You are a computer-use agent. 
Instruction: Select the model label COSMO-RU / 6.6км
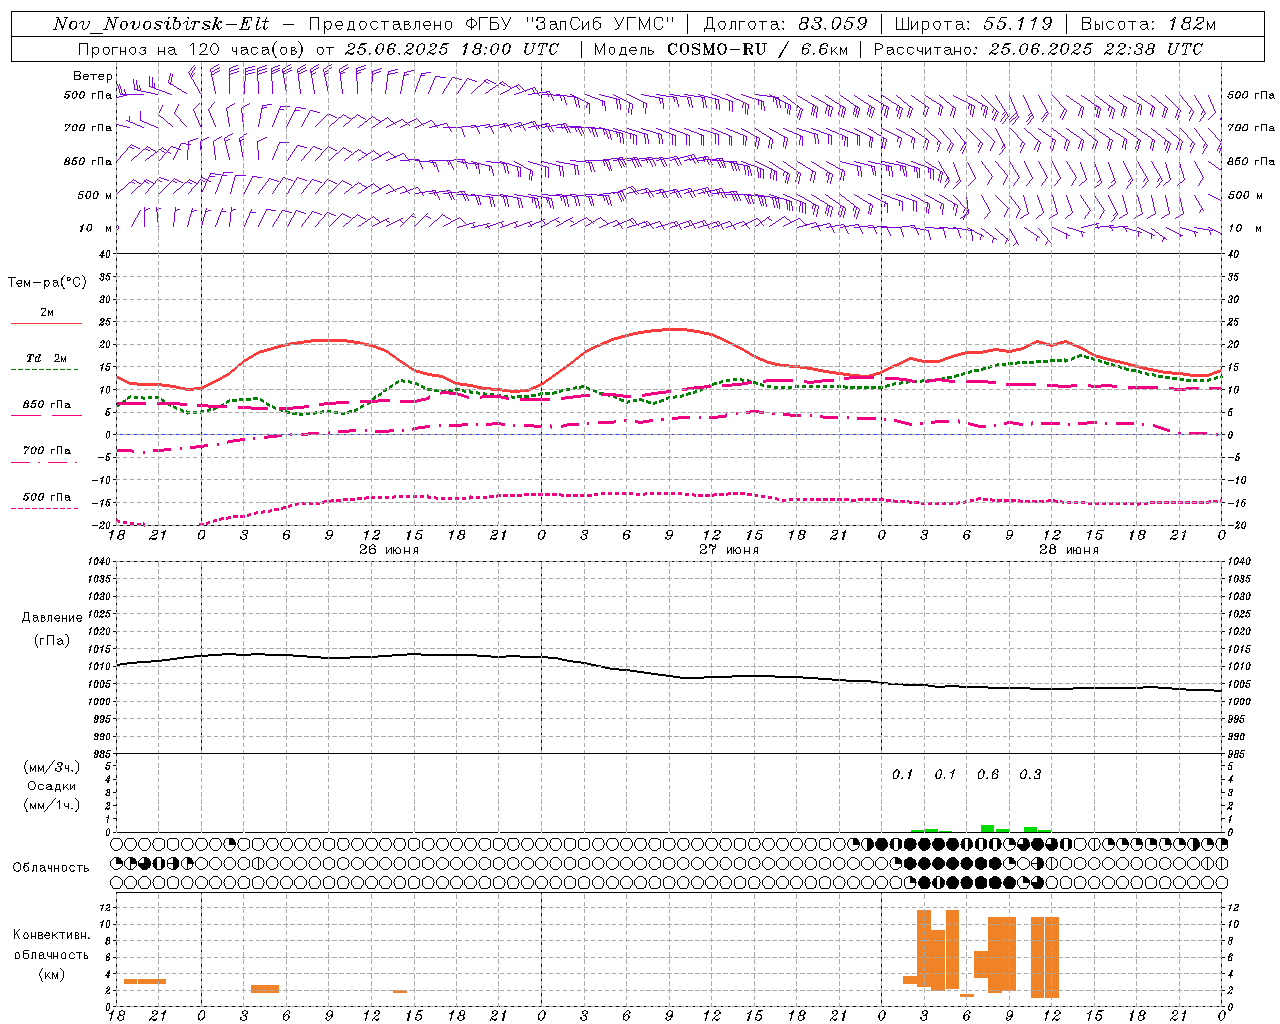click(758, 49)
